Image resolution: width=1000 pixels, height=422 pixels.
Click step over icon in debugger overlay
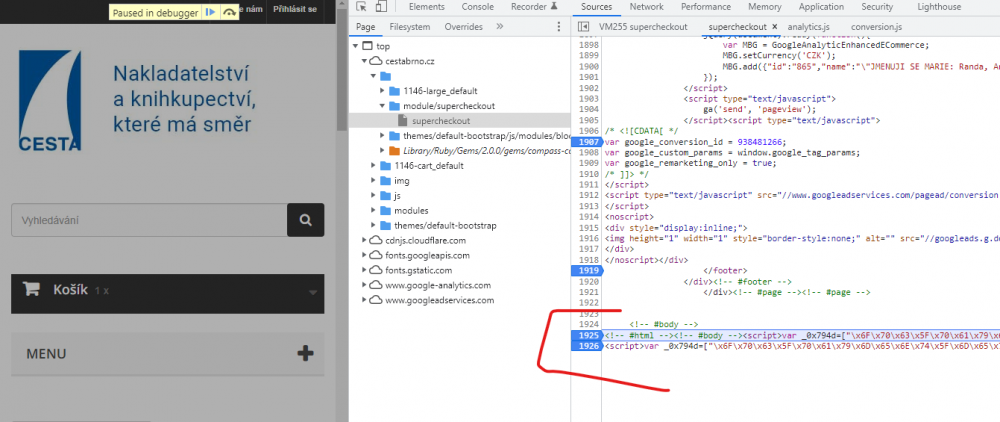pyautogui.click(x=230, y=11)
